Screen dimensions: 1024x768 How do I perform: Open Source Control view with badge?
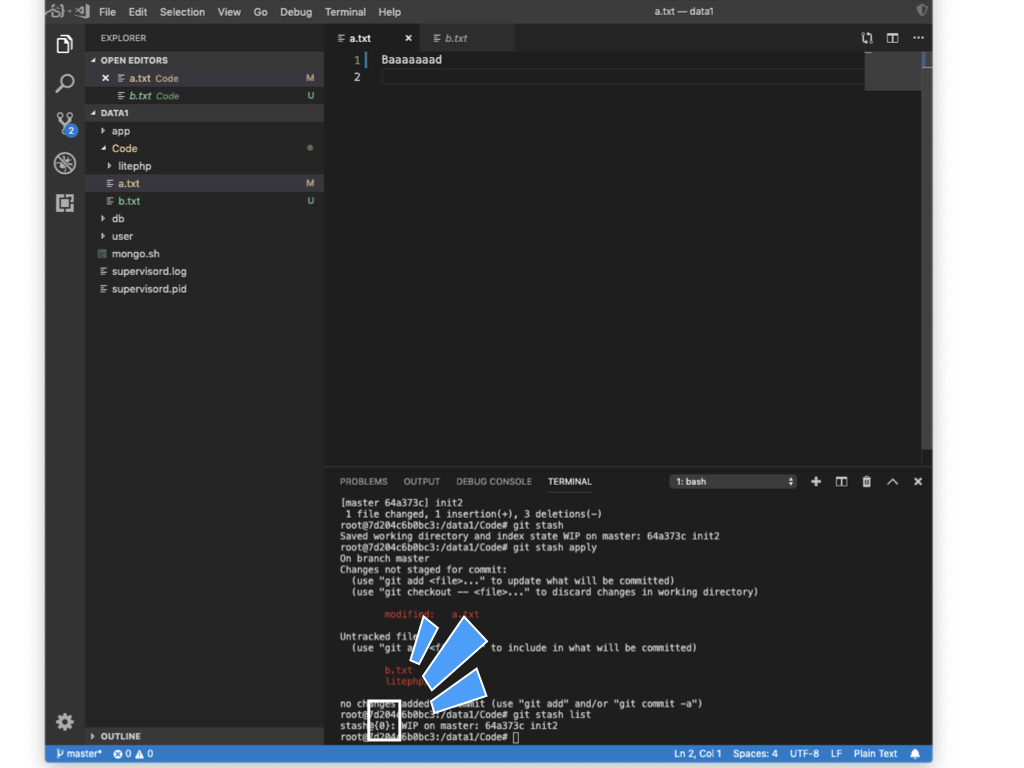[x=65, y=123]
